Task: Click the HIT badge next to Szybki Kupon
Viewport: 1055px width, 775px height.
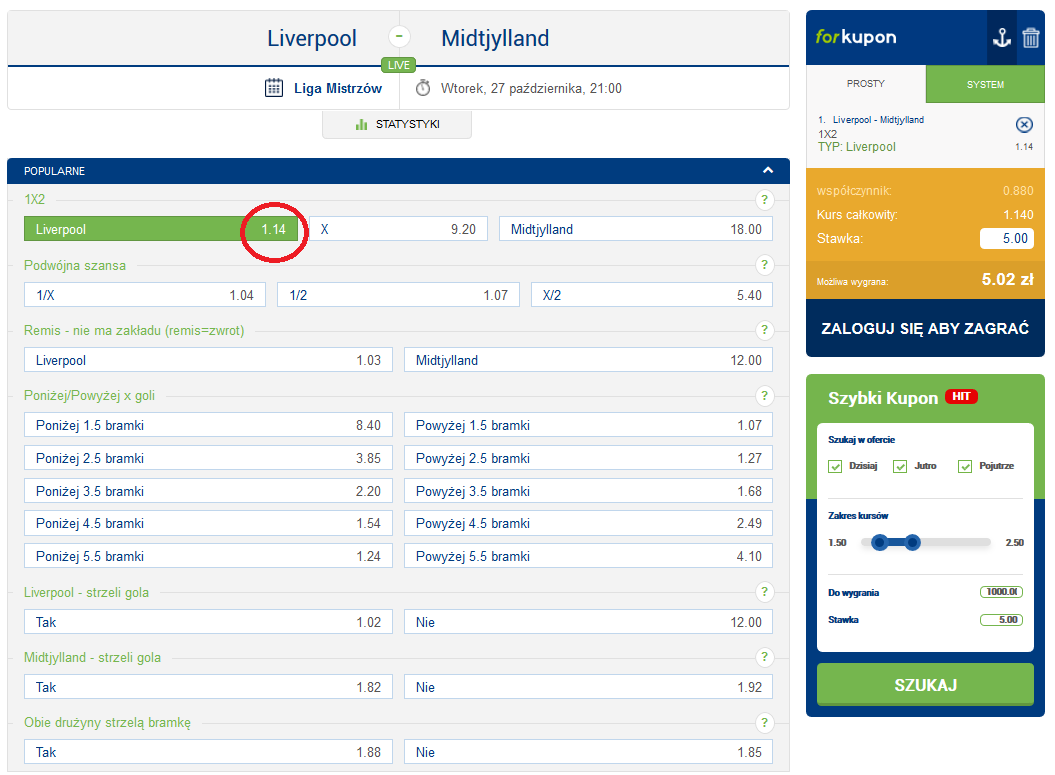Action: [961, 396]
